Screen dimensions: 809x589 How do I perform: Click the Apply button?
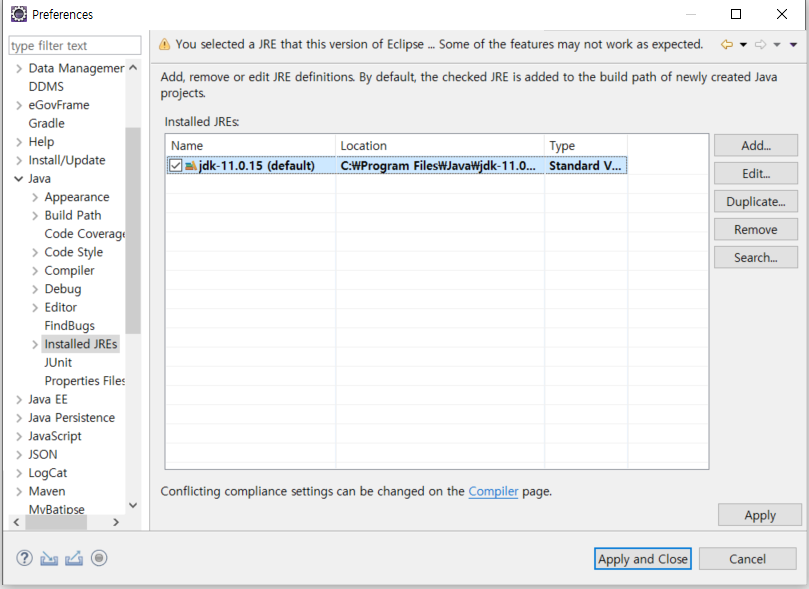pos(759,515)
